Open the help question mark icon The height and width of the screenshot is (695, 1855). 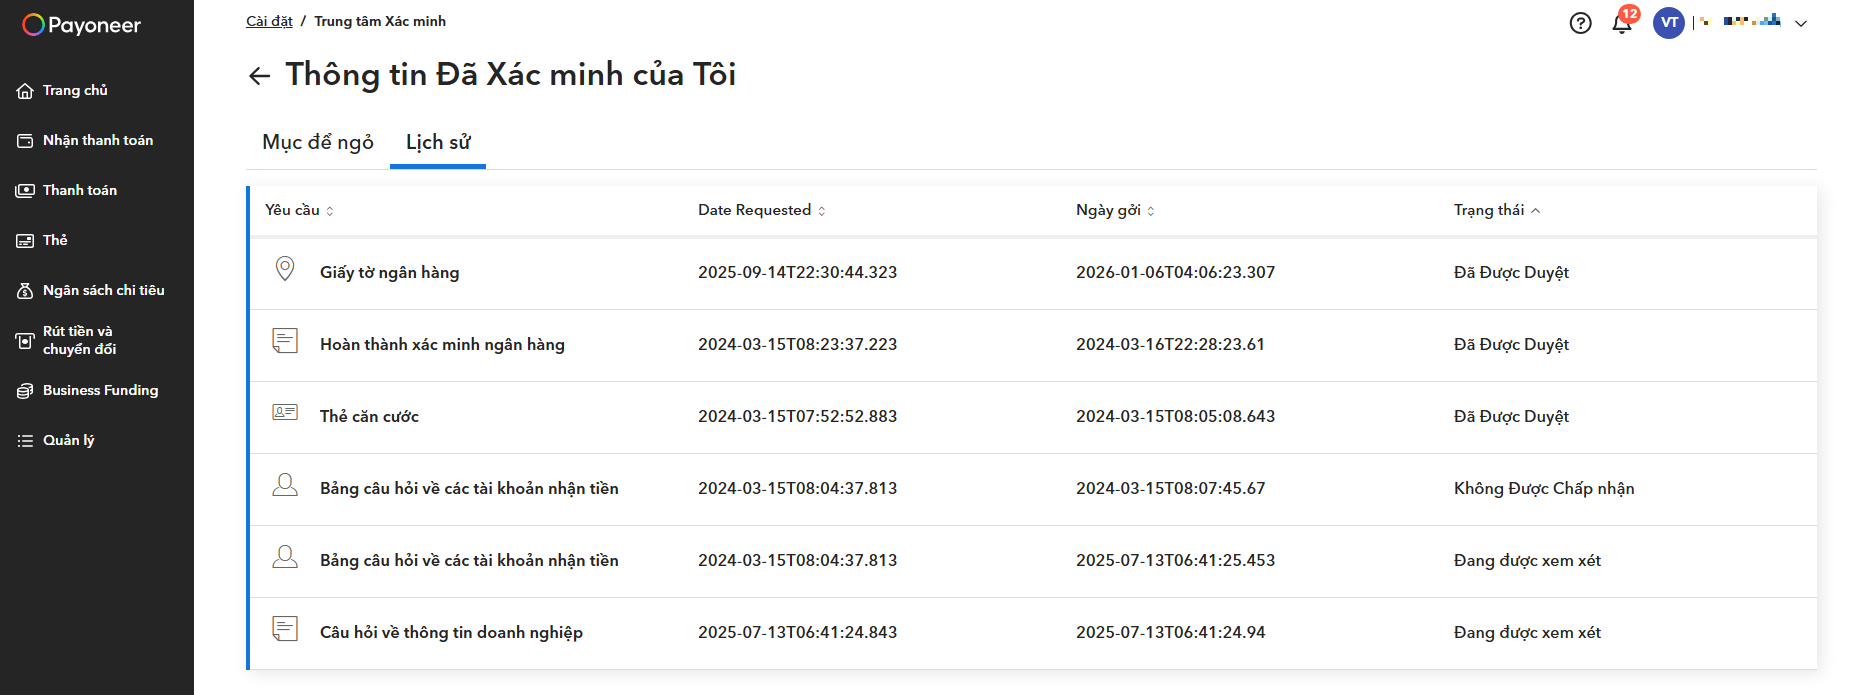click(x=1580, y=23)
